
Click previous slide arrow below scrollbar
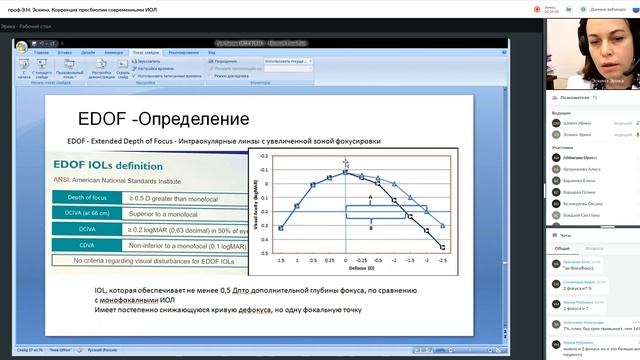[x=505, y=331]
